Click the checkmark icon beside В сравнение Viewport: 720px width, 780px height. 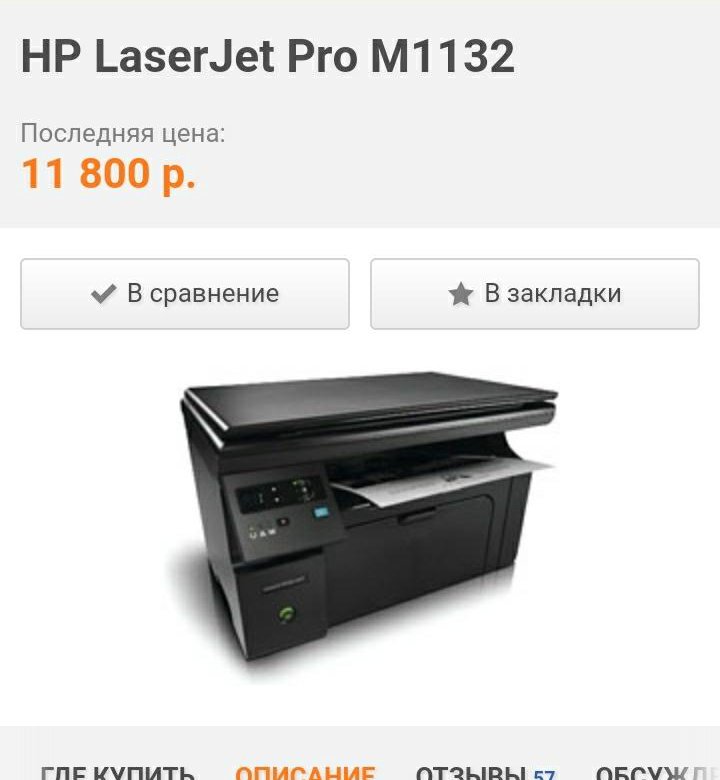(103, 293)
